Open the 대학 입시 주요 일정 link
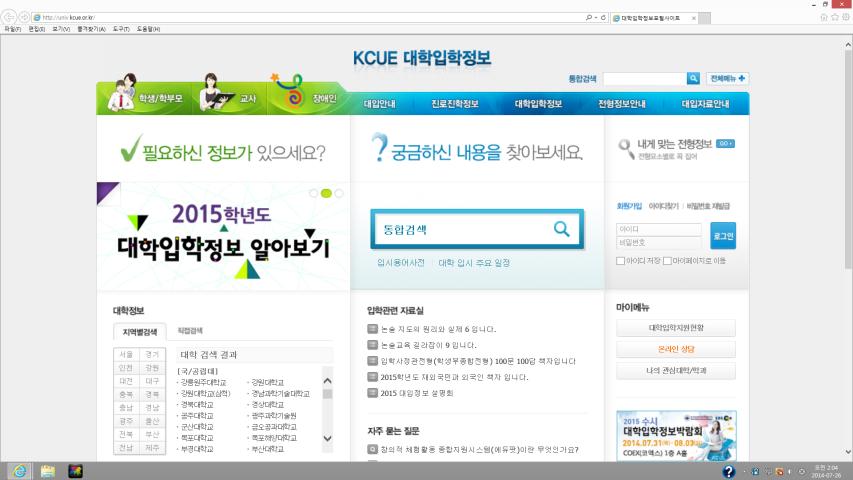 474,262
